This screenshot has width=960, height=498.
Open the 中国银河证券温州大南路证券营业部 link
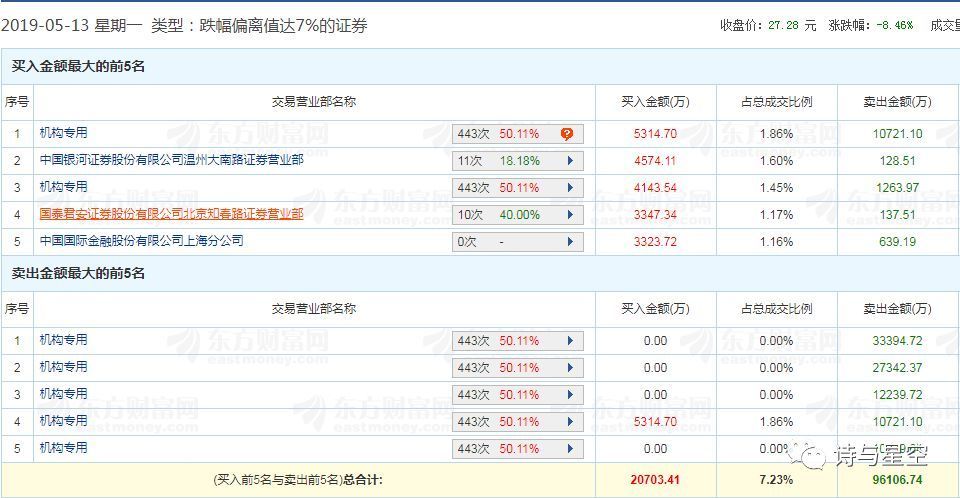pos(171,160)
